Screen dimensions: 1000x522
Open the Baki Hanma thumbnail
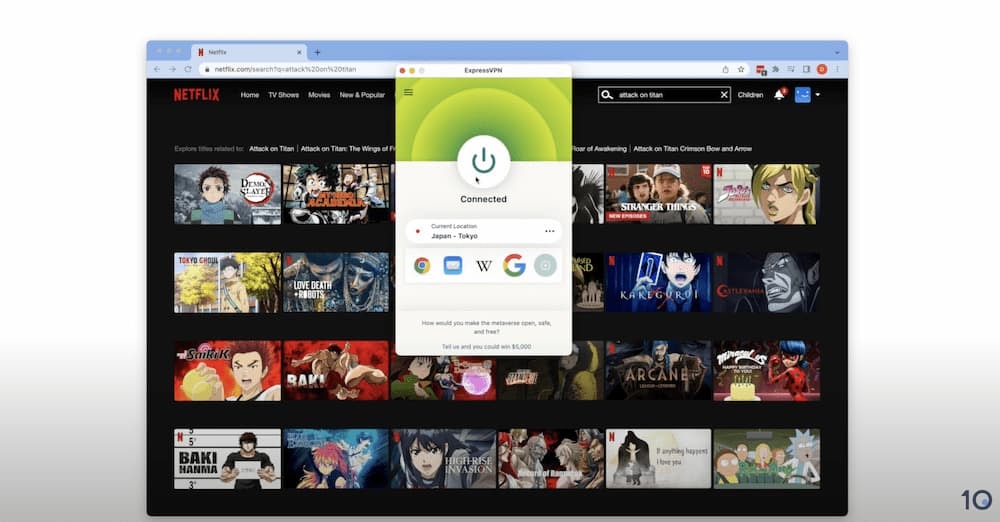[227, 458]
